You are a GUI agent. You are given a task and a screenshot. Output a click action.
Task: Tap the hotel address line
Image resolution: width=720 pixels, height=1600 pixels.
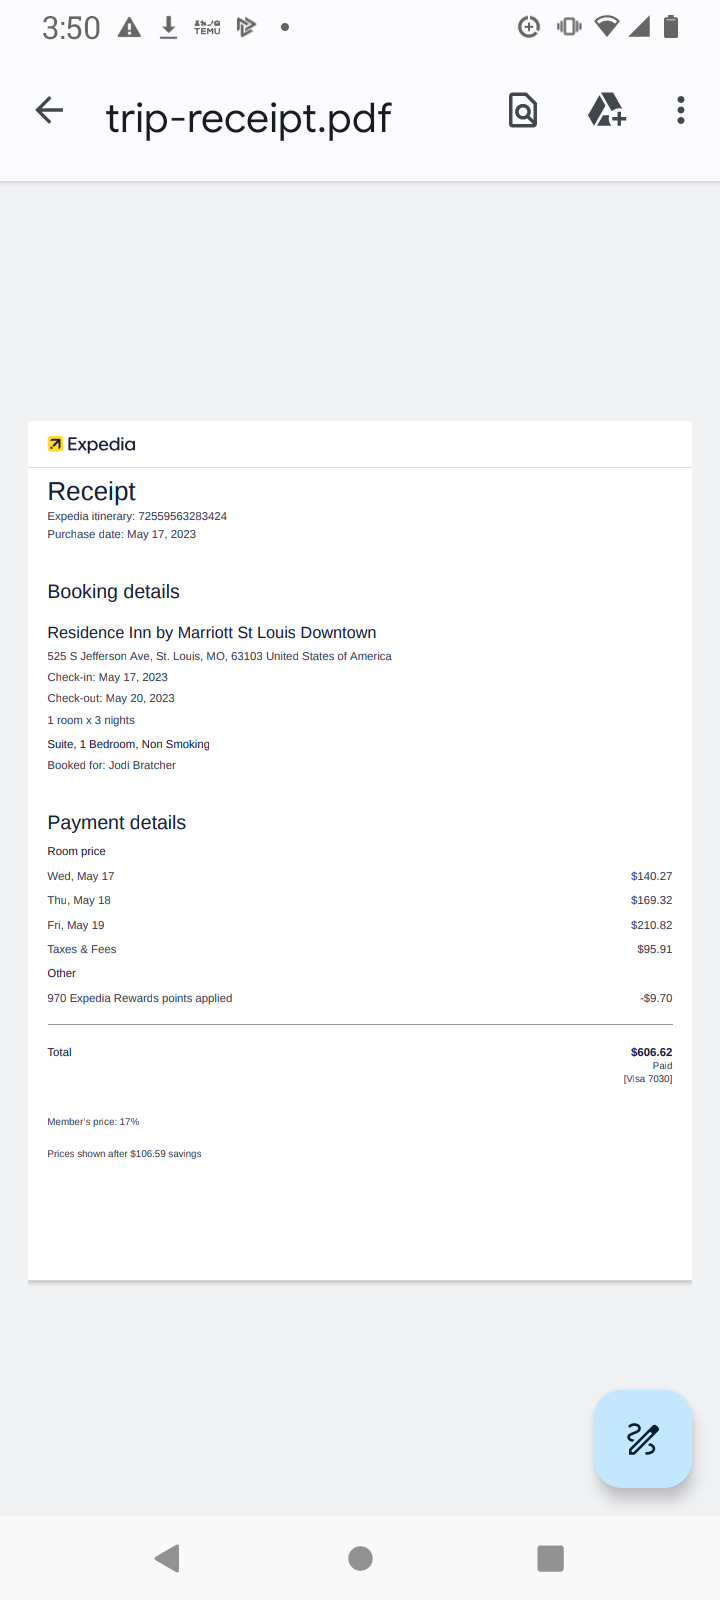click(219, 656)
